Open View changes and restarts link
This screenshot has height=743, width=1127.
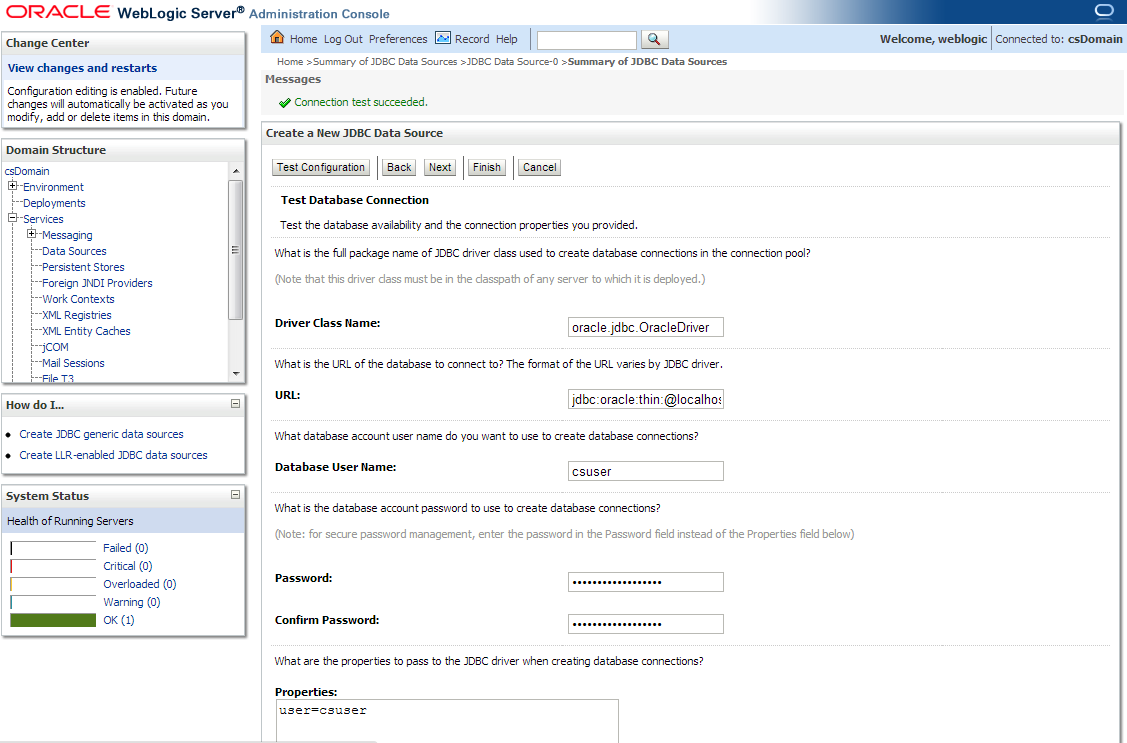(x=82, y=68)
